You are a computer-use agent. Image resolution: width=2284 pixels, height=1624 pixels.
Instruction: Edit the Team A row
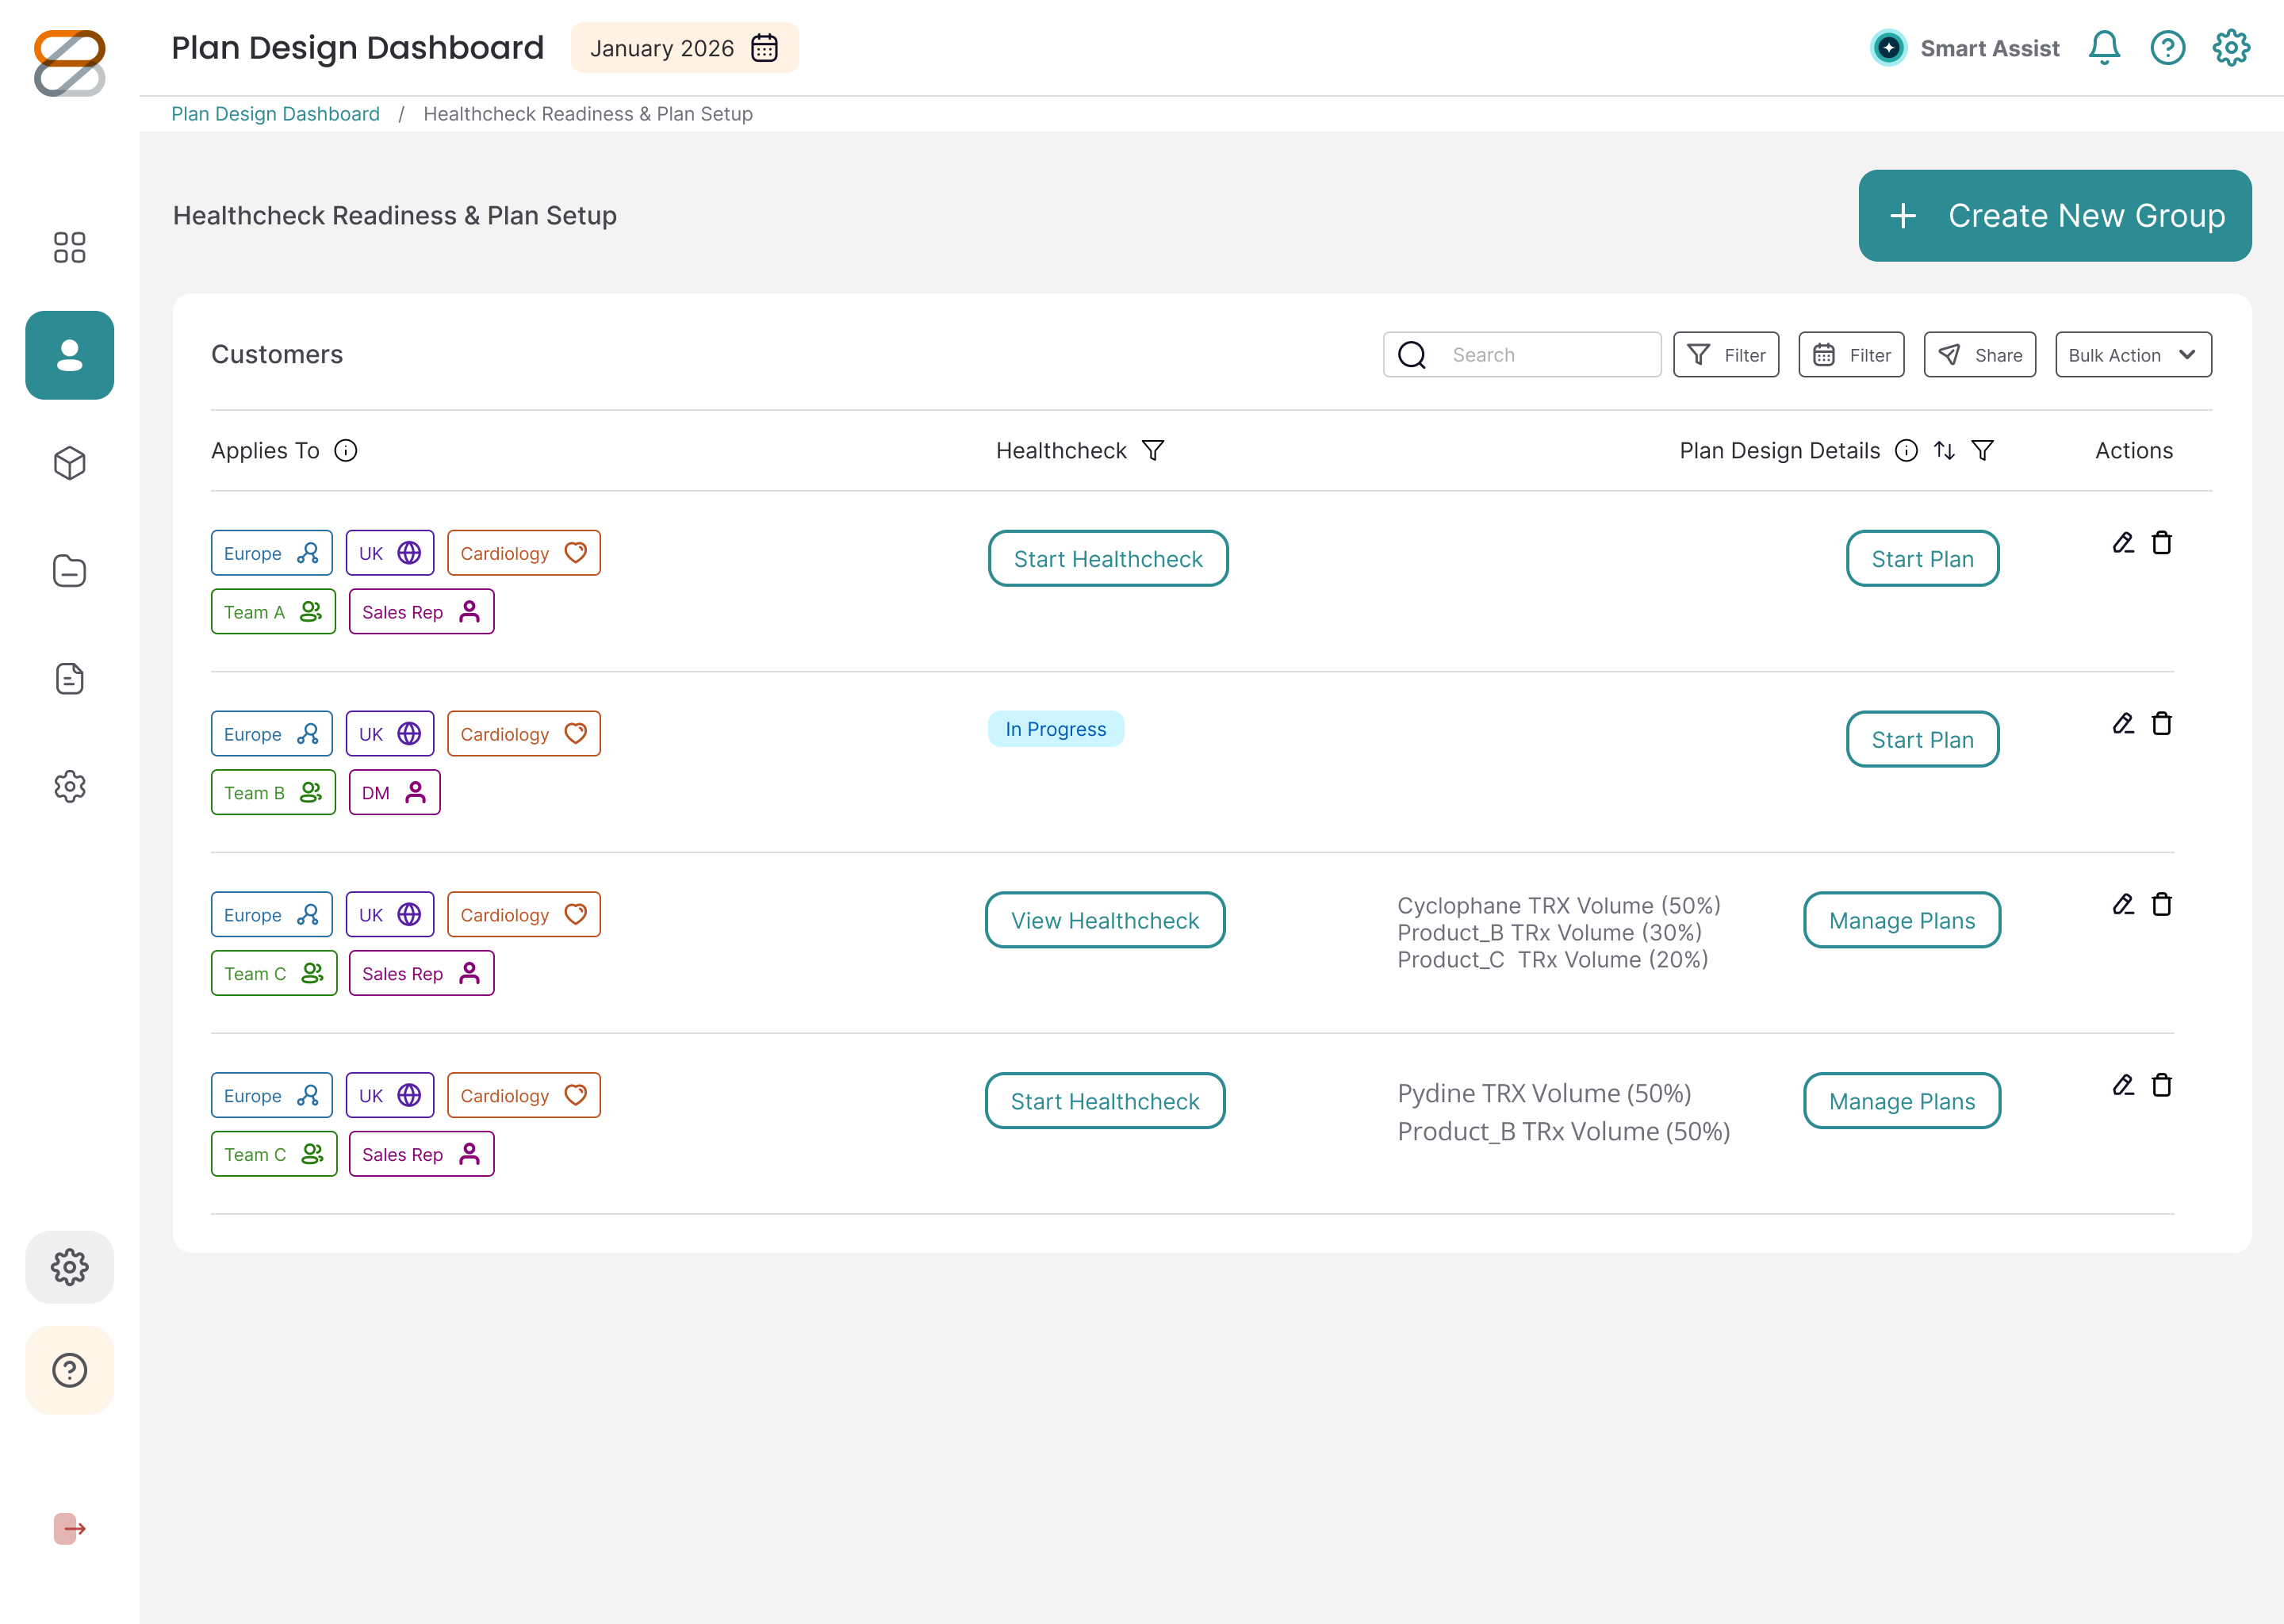click(x=2123, y=543)
